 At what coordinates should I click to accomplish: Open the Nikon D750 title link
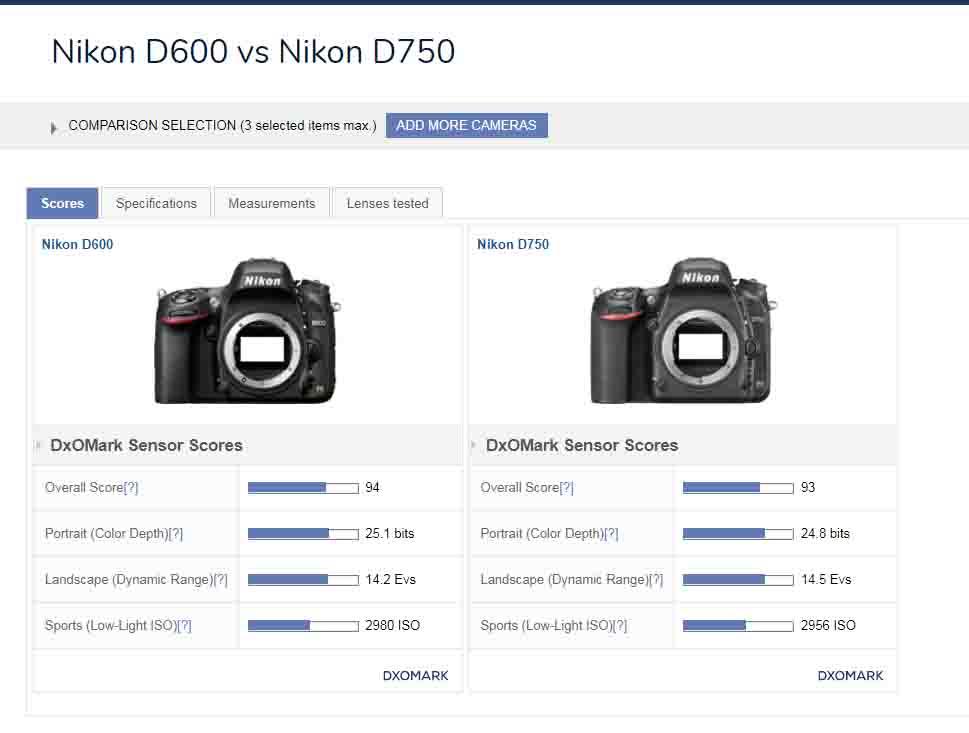pos(513,244)
